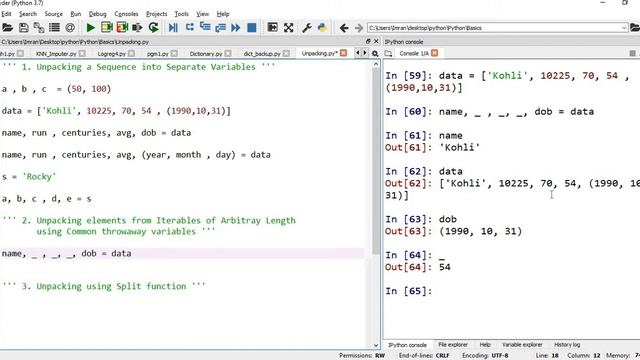
Task: Switch to the Help pane tab
Action: pos(485,345)
